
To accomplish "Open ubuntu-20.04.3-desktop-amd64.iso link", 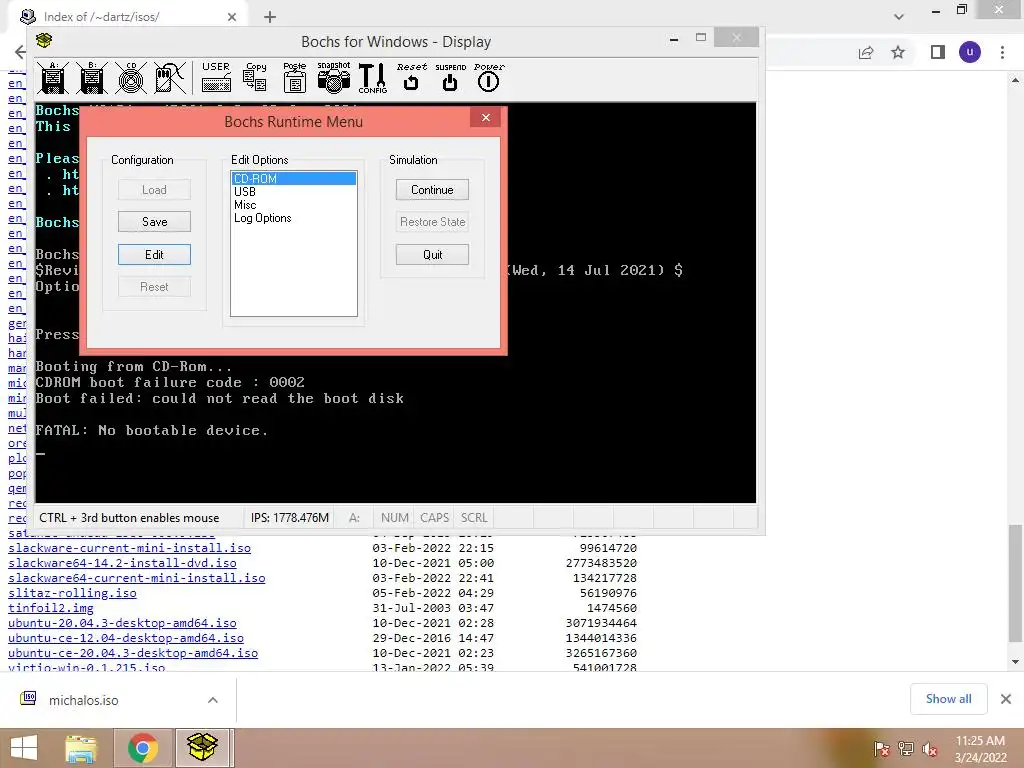I will 122,623.
